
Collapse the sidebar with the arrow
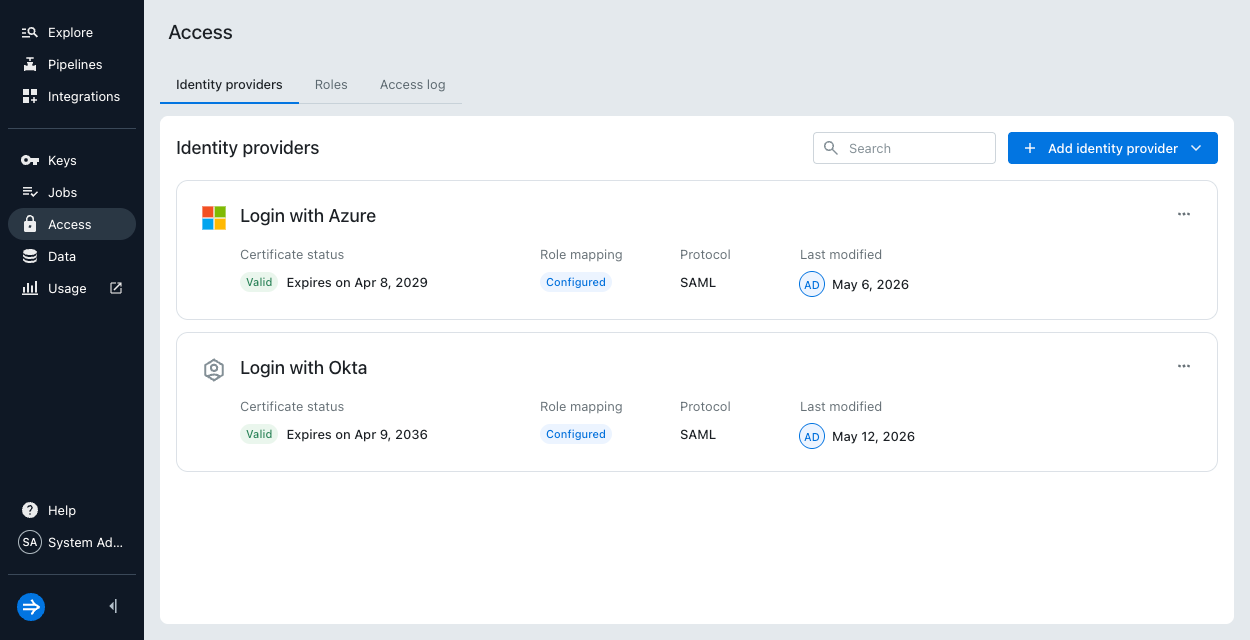tap(113, 606)
